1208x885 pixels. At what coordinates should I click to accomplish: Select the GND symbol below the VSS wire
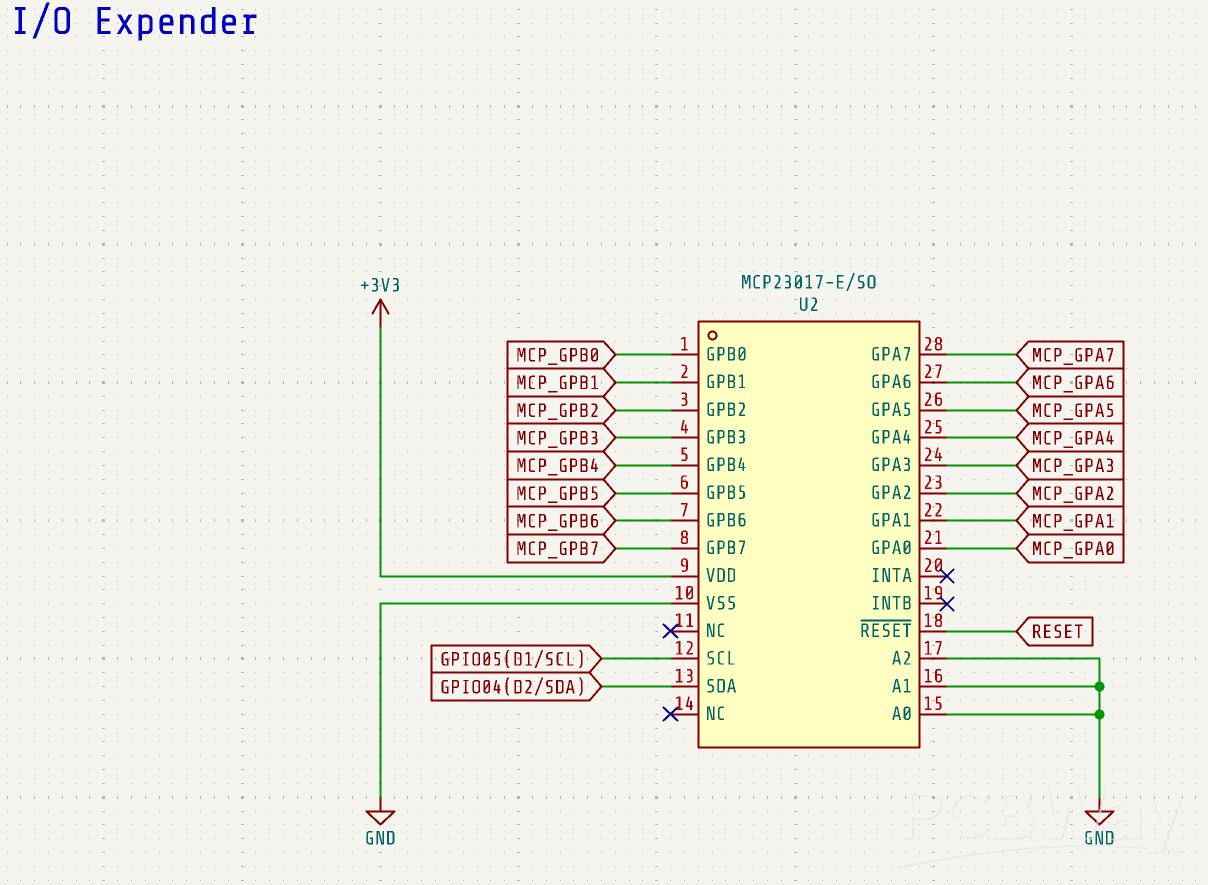(380, 818)
